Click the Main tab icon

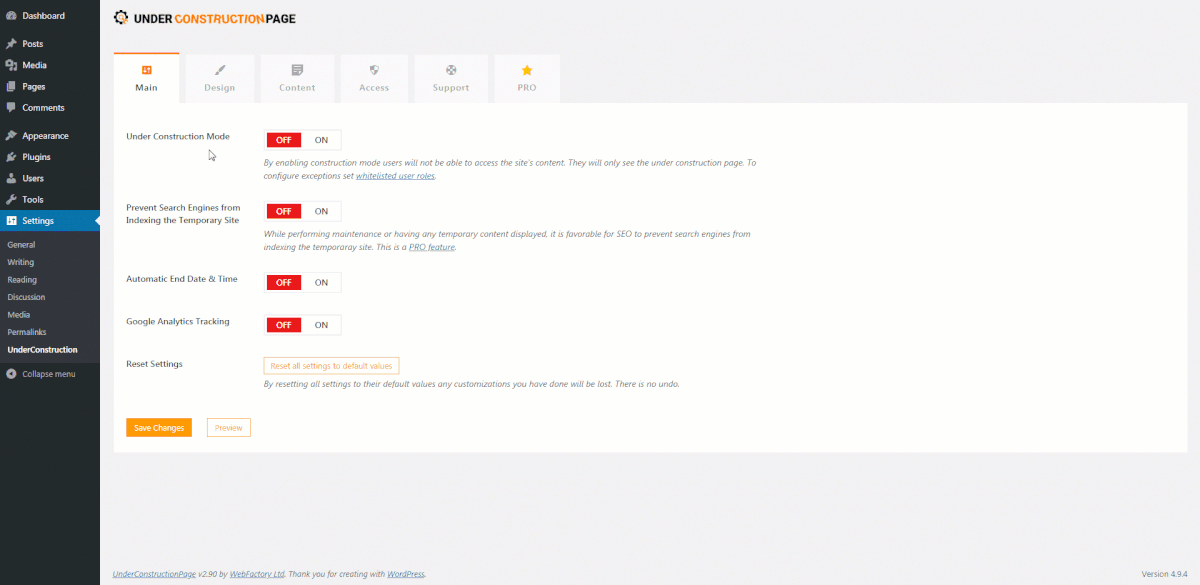tap(146, 70)
